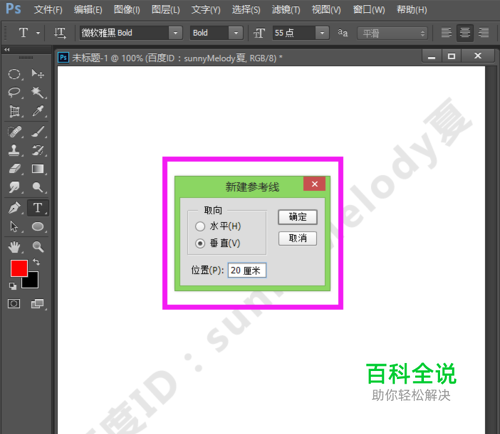Minimize the 未标题-1 document window
Viewport: 500px width, 434px height.
click(x=432, y=57)
